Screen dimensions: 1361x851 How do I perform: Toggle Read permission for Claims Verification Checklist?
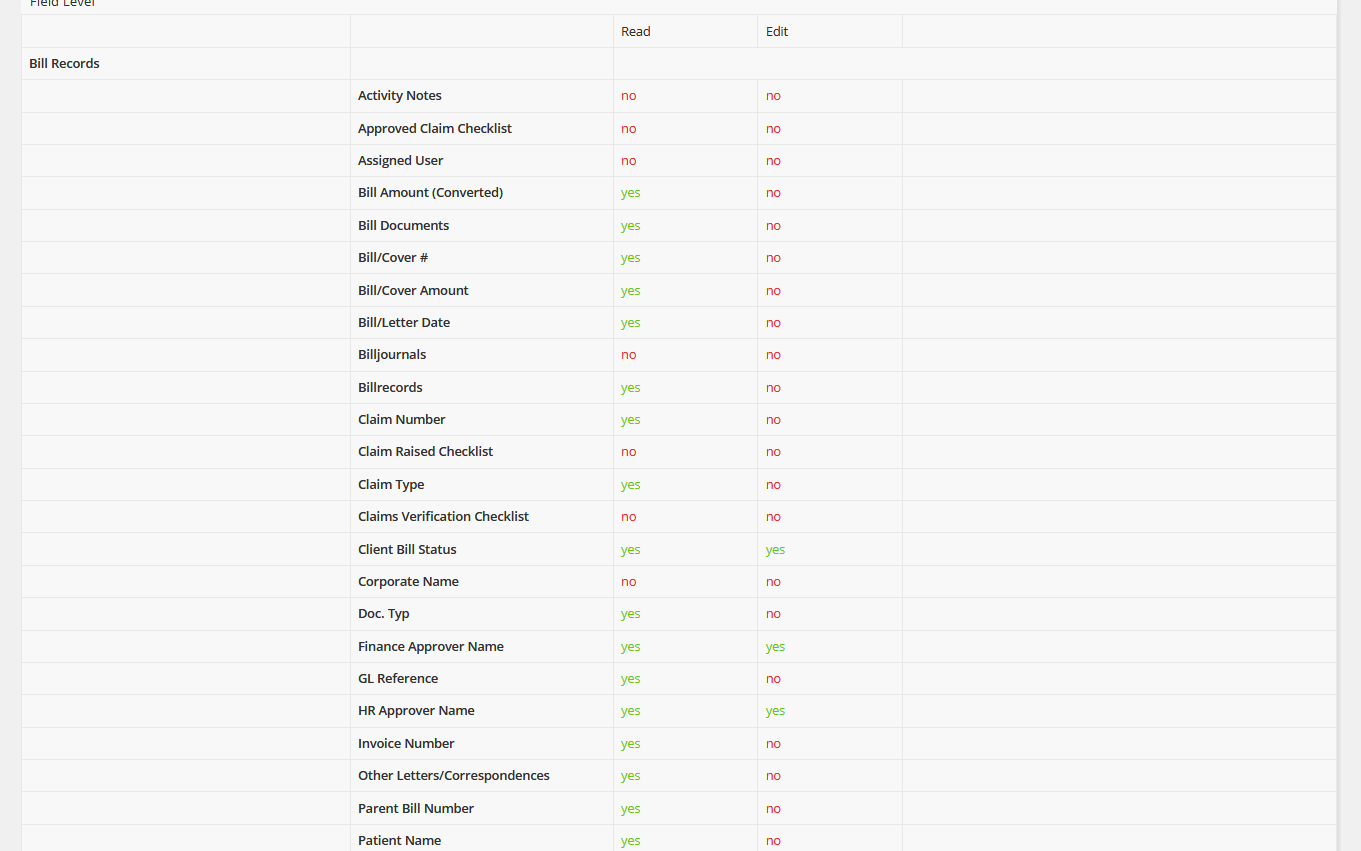click(x=628, y=517)
